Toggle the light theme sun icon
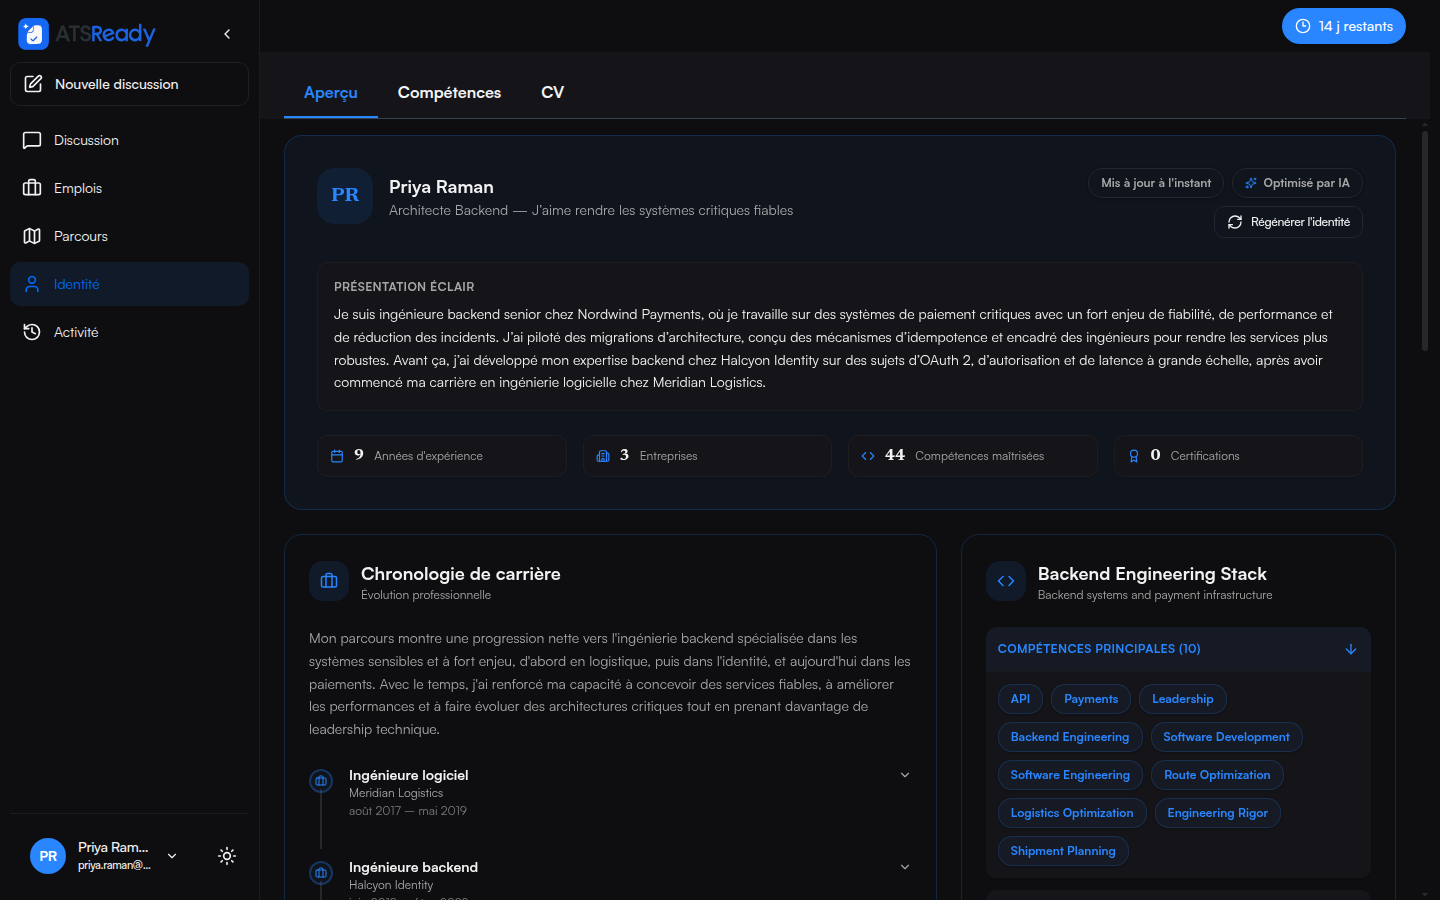The width and height of the screenshot is (1440, 900). click(227, 856)
